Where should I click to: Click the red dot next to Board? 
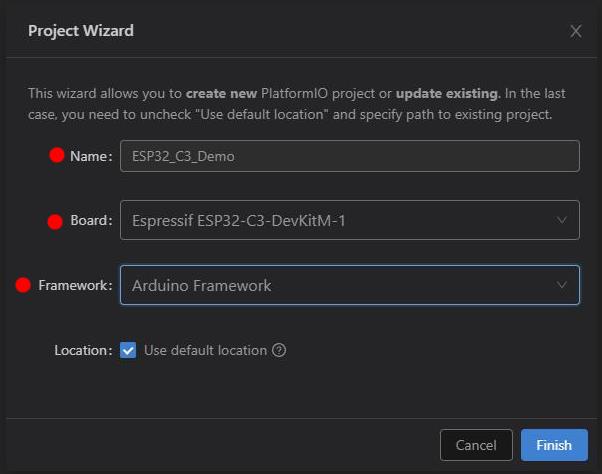[55, 221]
